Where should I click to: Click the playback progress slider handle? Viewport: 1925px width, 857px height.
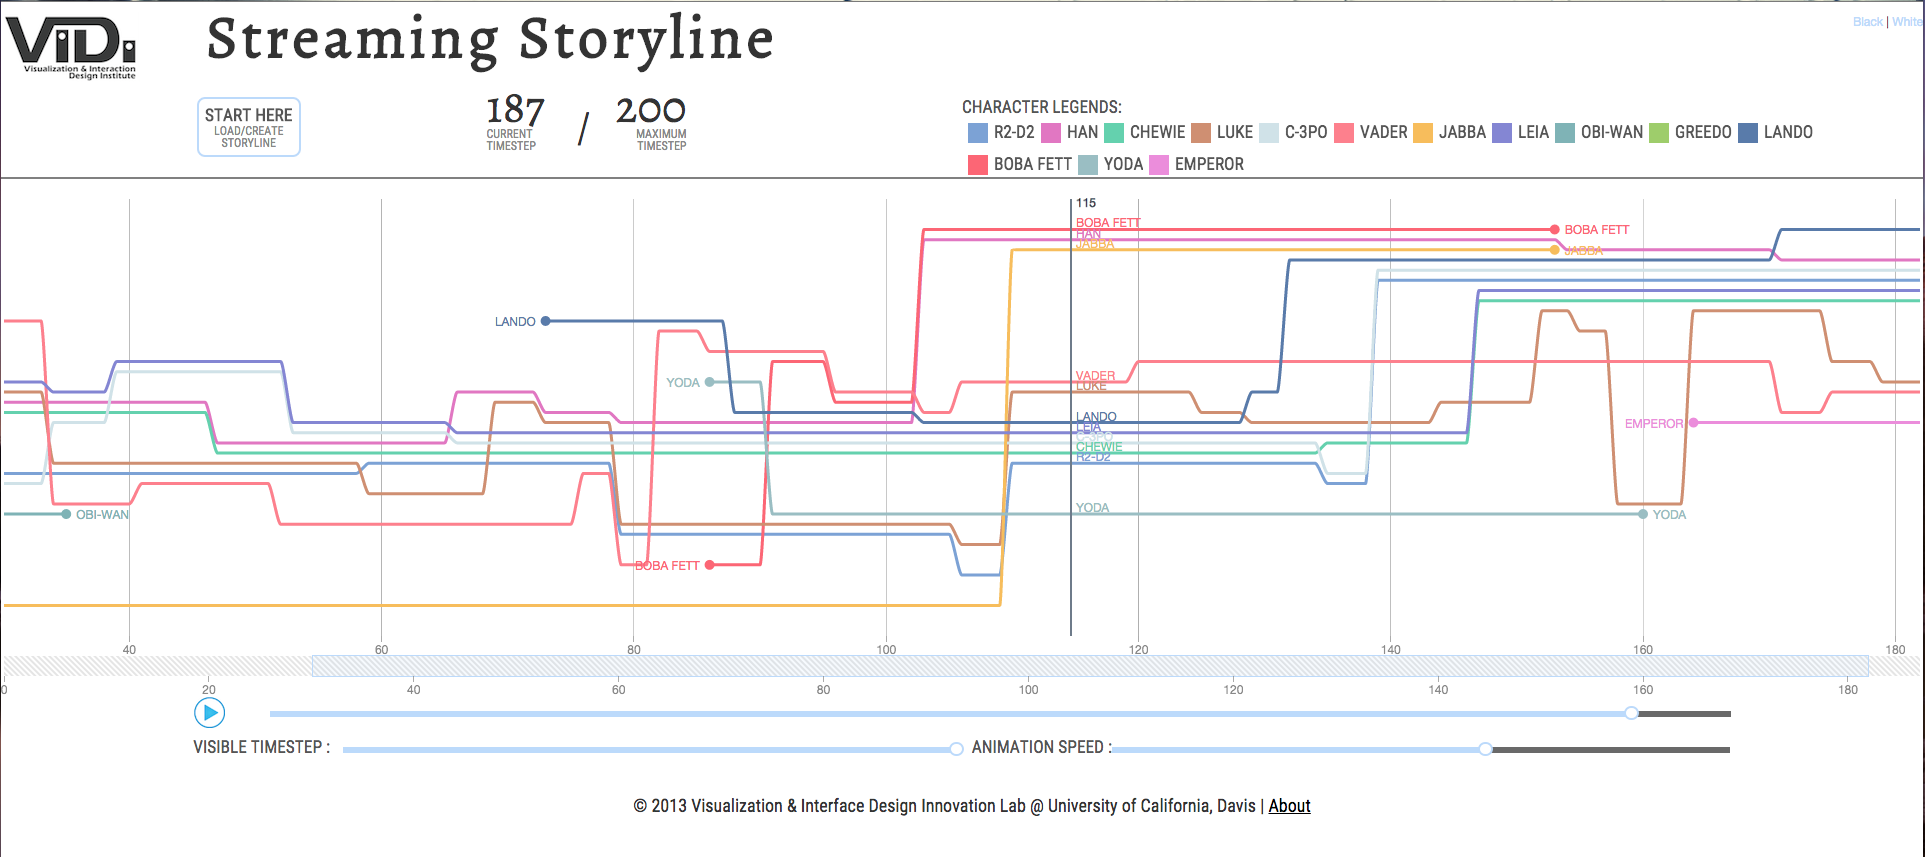coord(1632,713)
